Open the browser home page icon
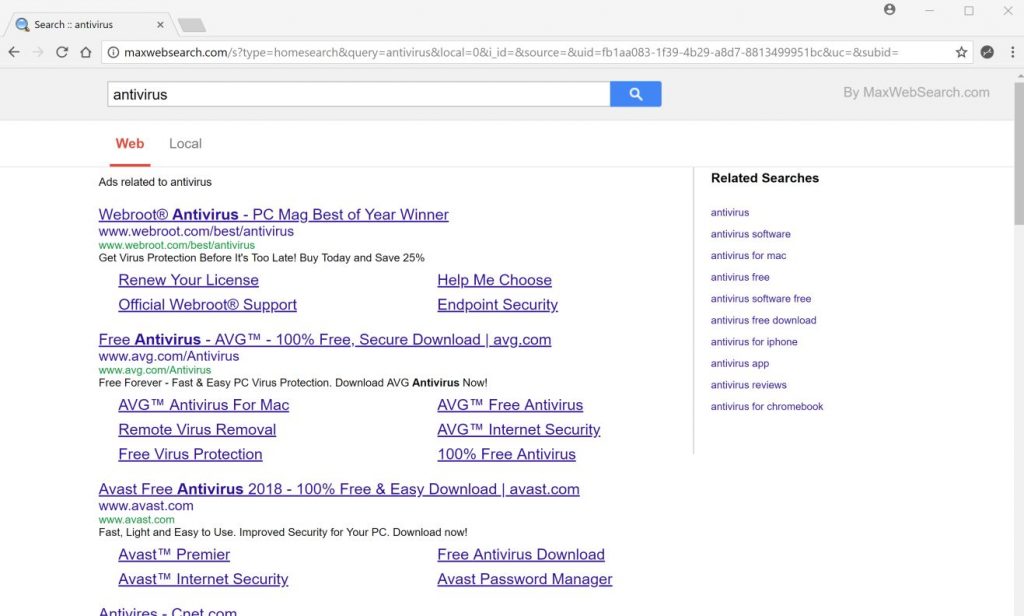The width and height of the screenshot is (1024, 616). coord(86,52)
